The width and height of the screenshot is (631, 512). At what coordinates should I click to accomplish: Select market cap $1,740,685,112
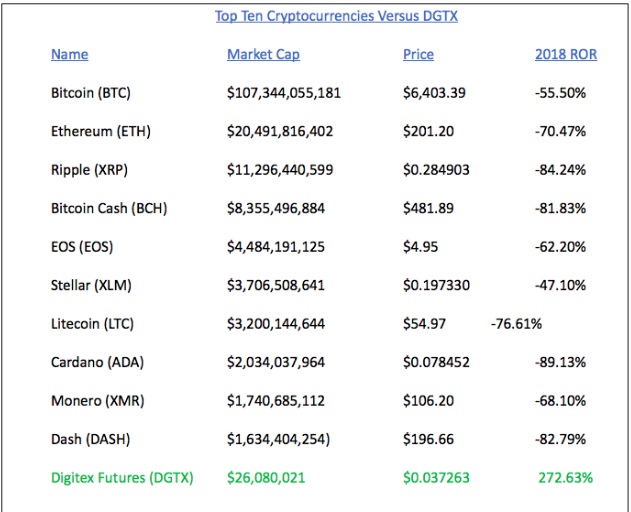point(276,401)
